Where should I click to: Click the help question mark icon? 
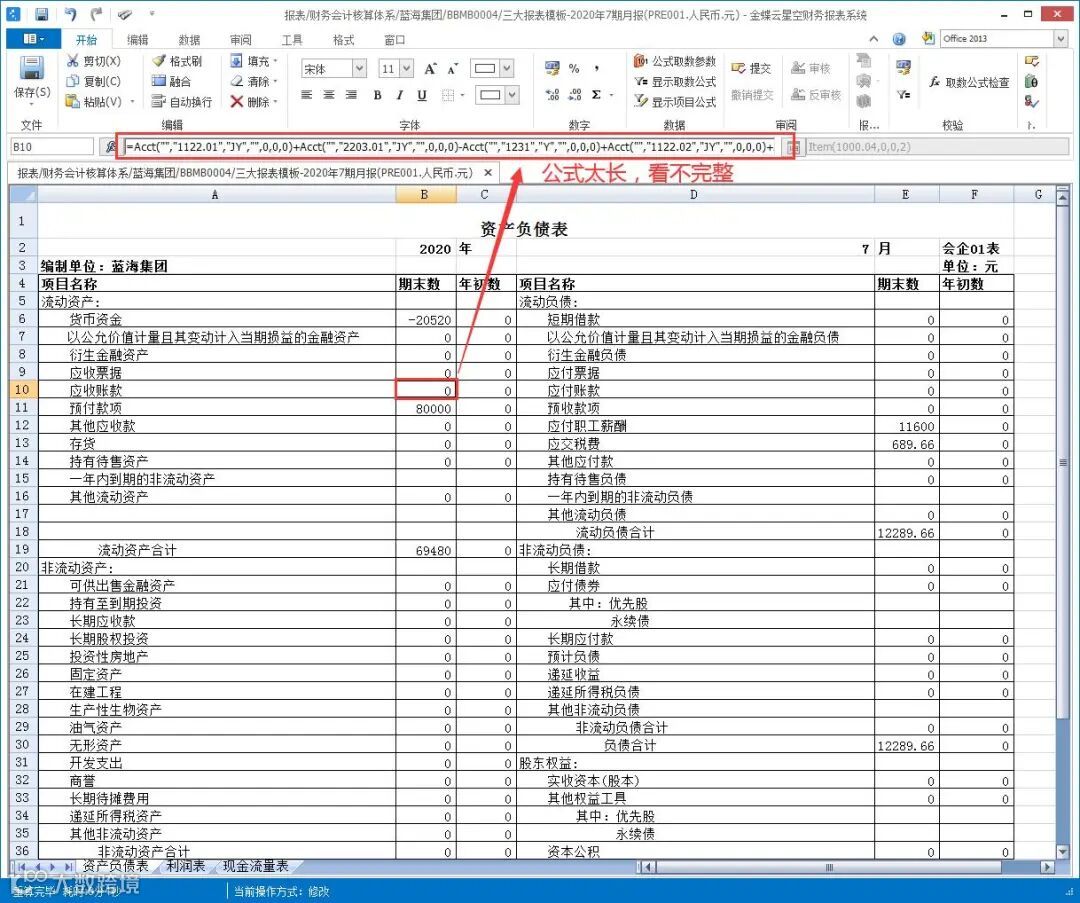tap(899, 39)
